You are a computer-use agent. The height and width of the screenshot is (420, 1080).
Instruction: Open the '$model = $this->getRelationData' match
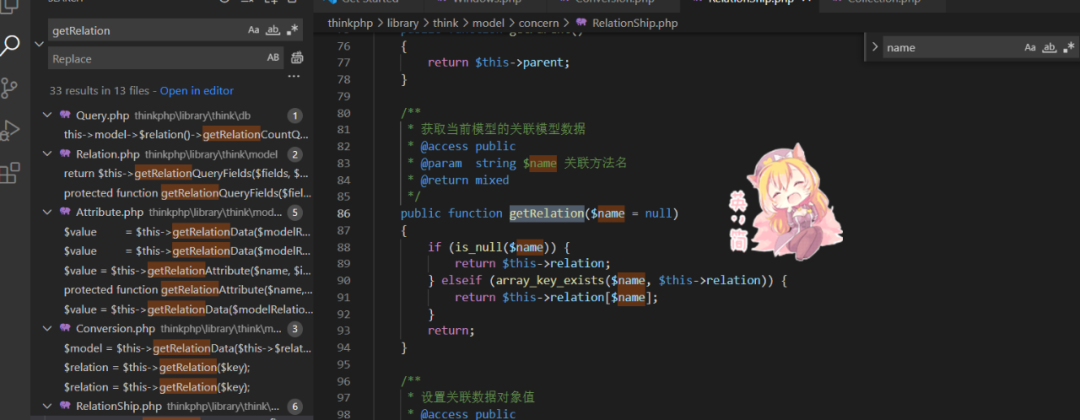coord(187,348)
